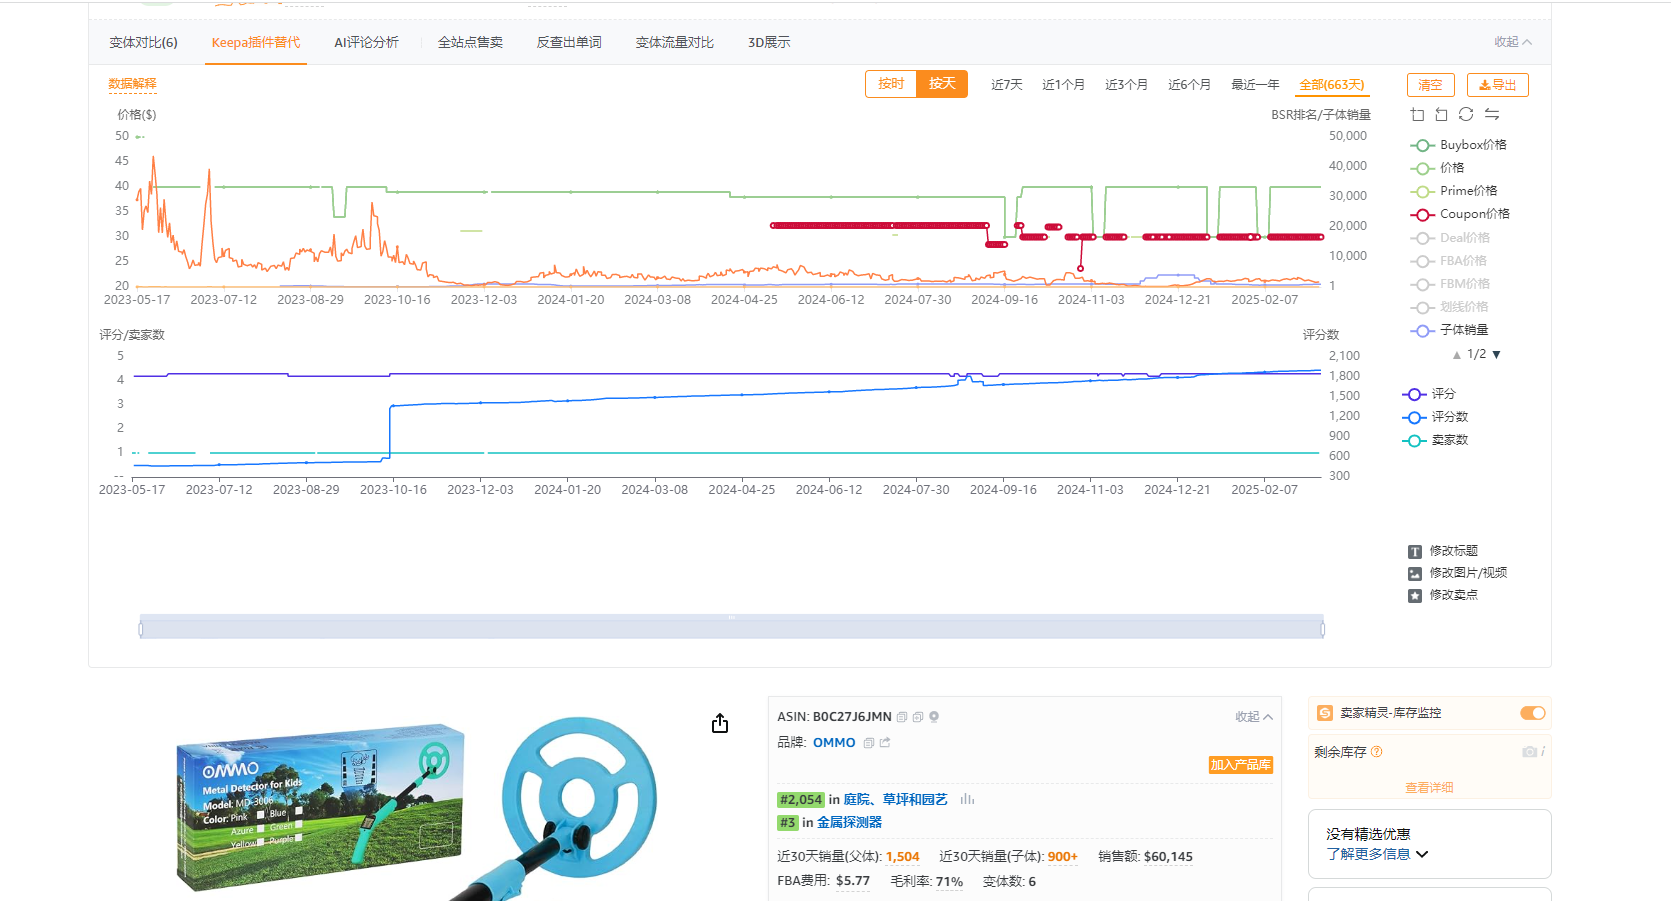Select 近1个月 time range
1671x901 pixels.
1063,85
